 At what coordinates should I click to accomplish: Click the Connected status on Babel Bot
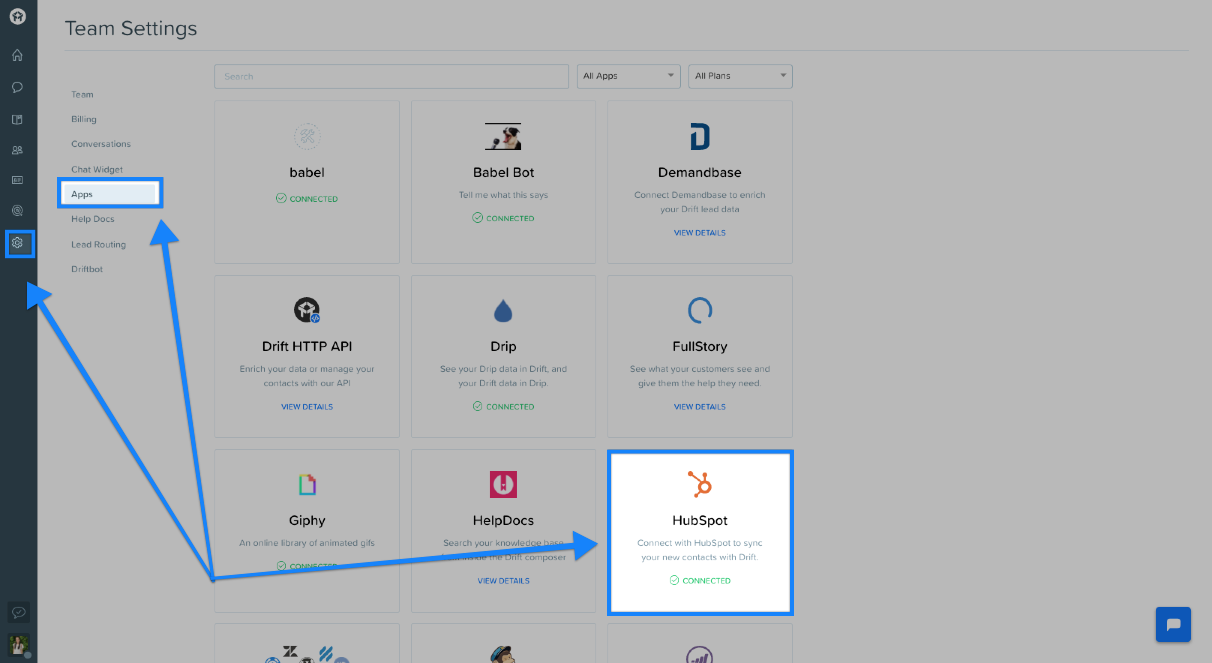(x=503, y=218)
